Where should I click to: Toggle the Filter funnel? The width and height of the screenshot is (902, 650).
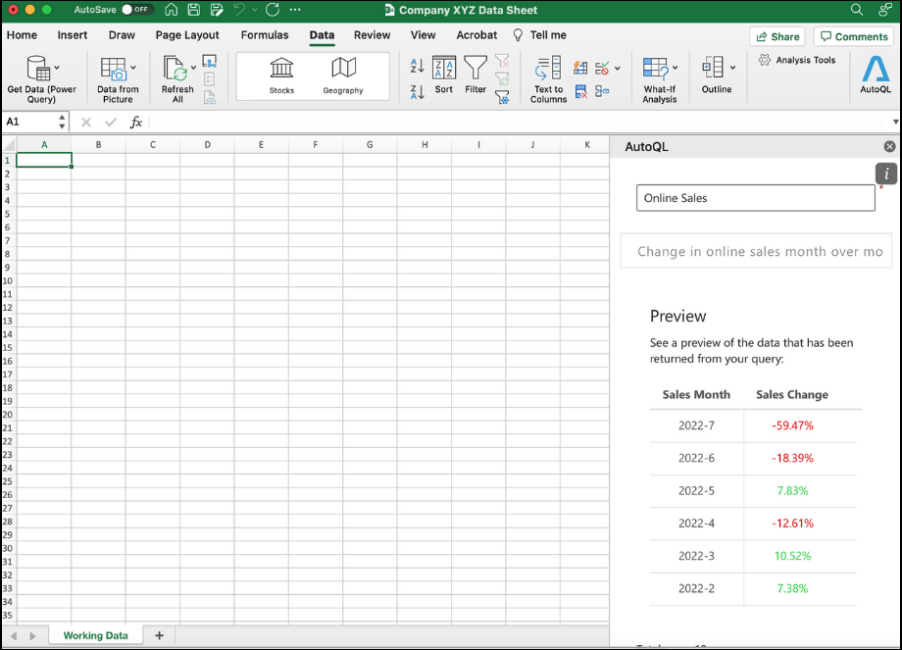[x=475, y=75]
